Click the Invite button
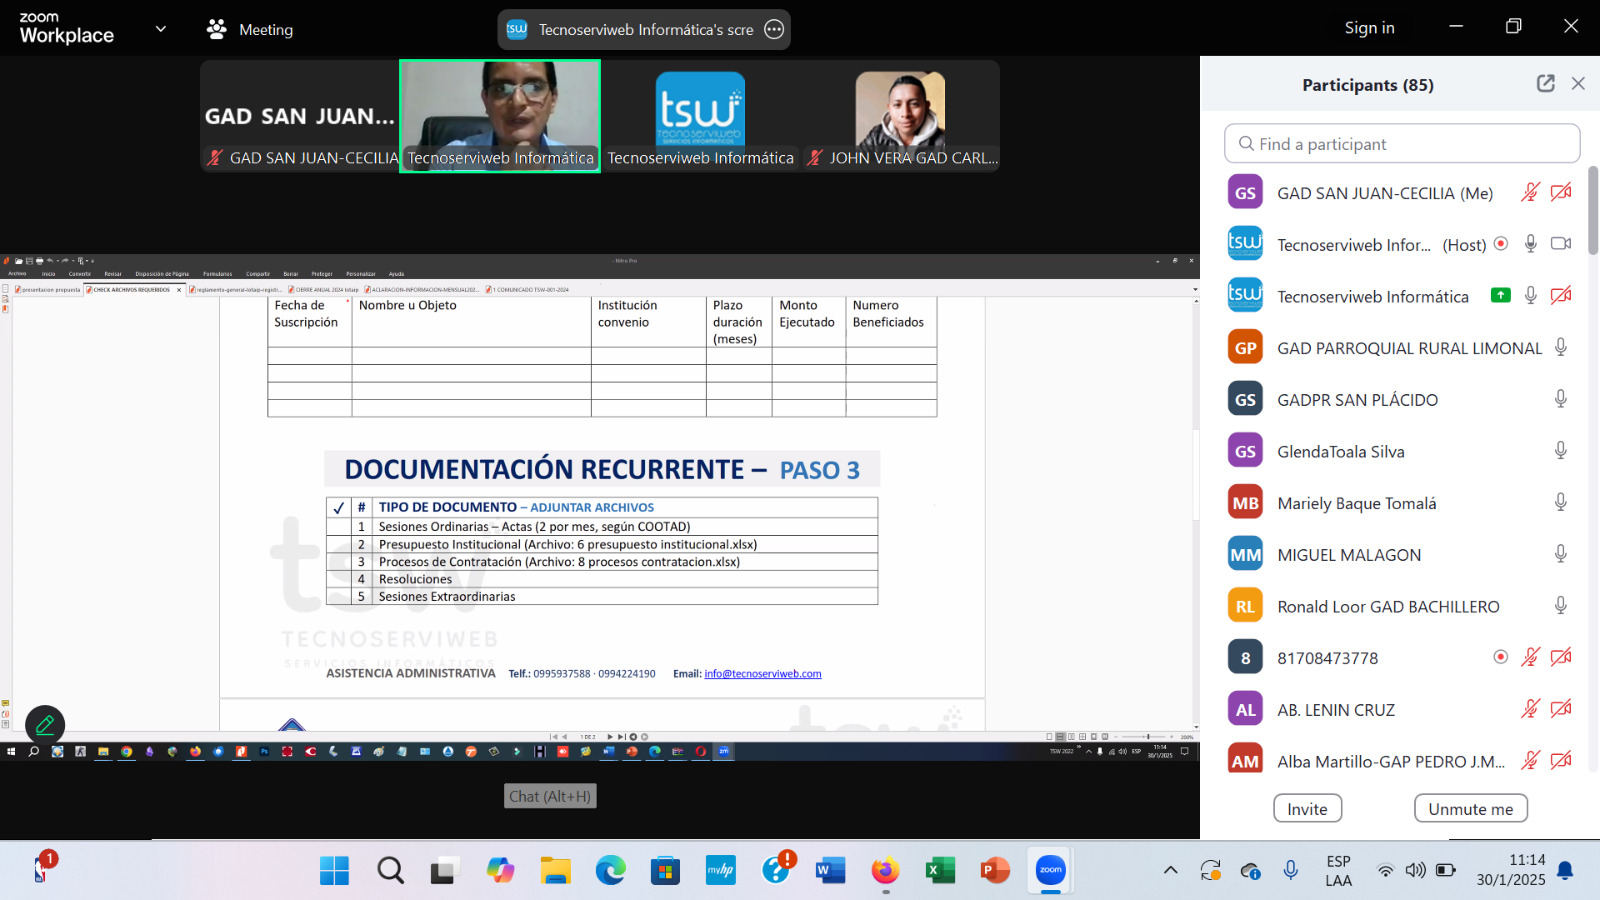 click(x=1307, y=809)
